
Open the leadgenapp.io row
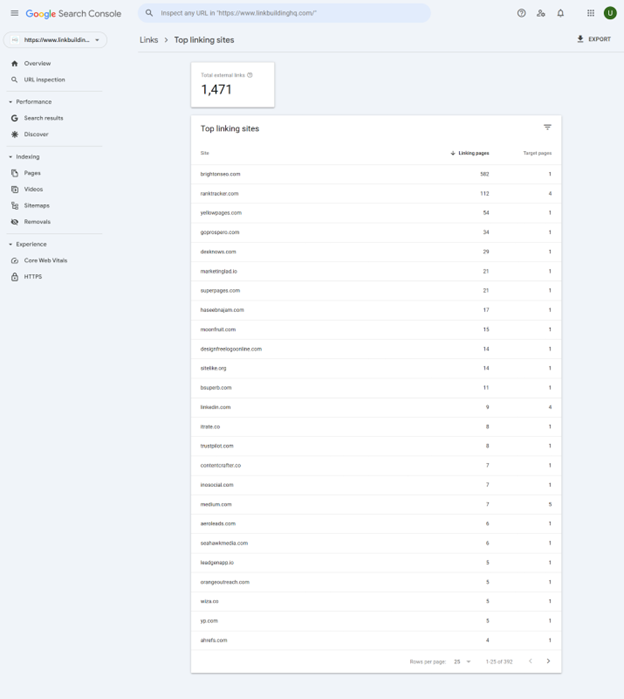[x=376, y=563]
